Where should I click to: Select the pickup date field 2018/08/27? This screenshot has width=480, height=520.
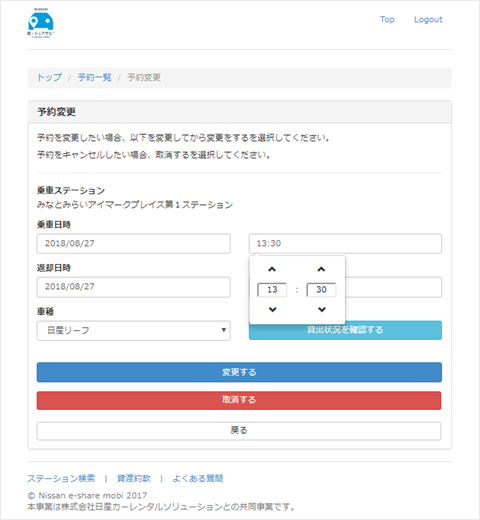click(x=134, y=244)
